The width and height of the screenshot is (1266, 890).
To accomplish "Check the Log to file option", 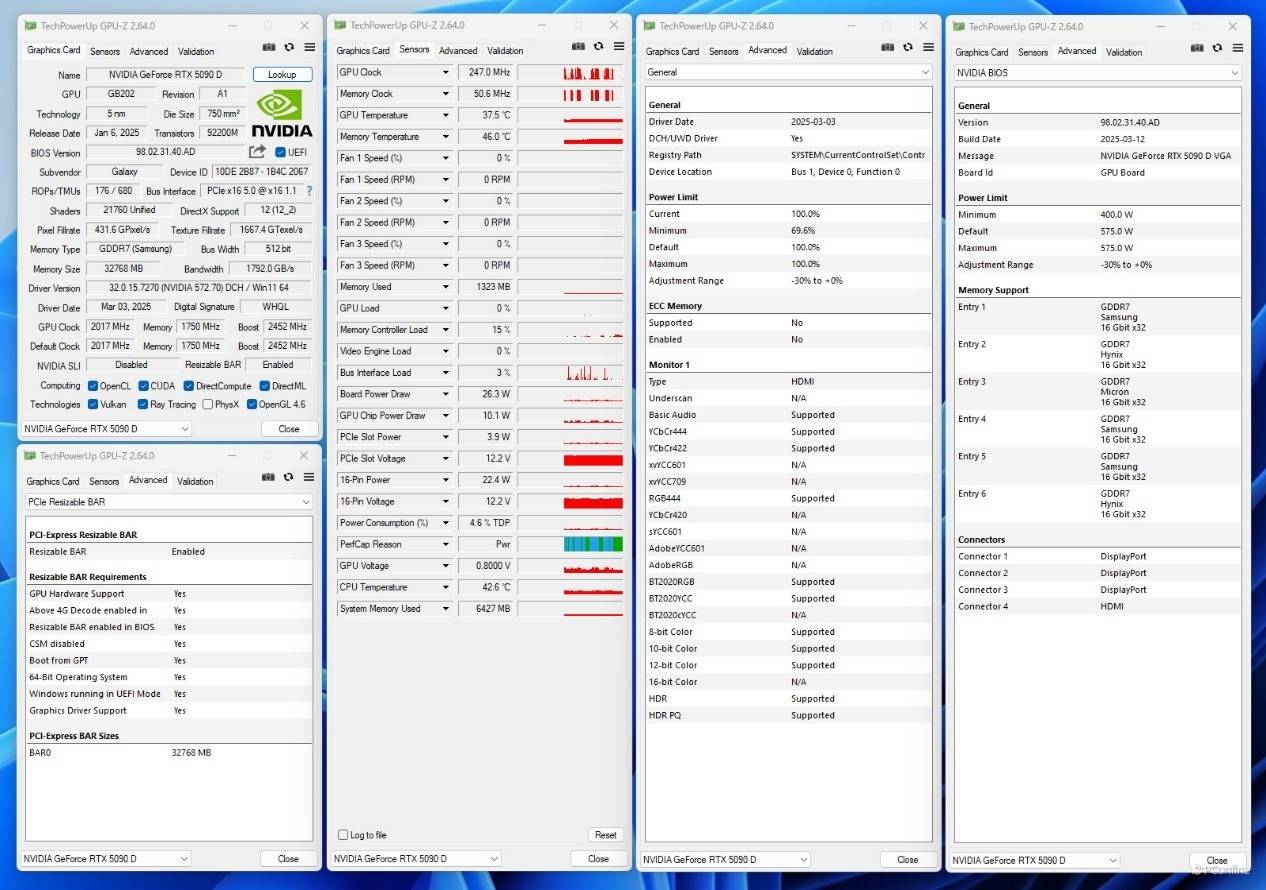I will coord(343,835).
